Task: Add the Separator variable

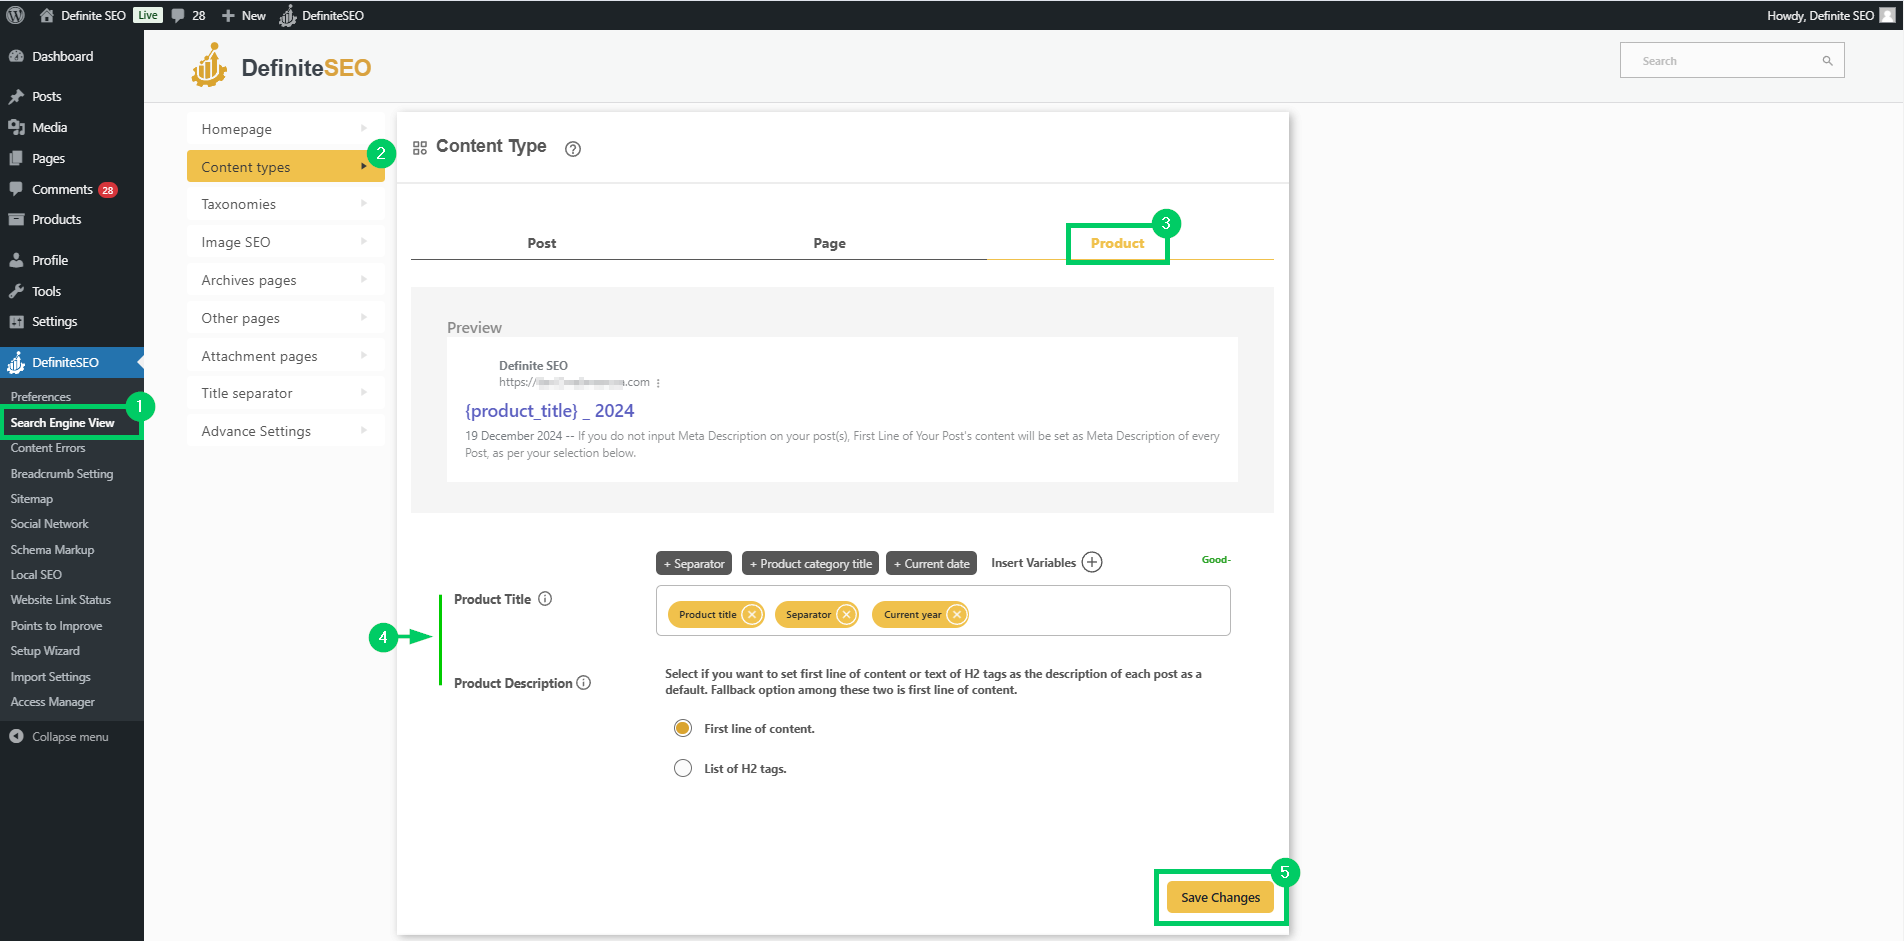Action: tap(694, 563)
